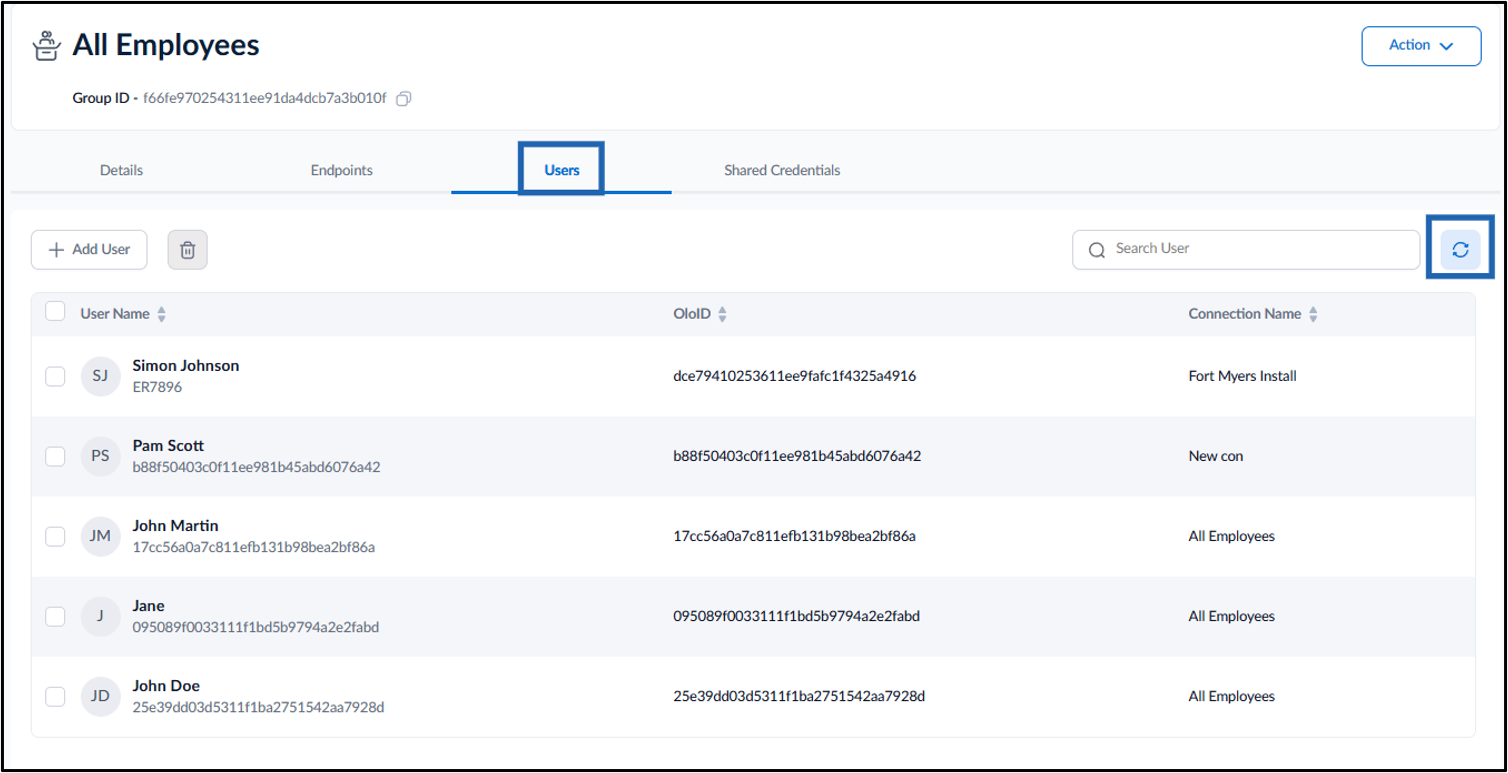
Task: Click the All Employees page title
Action: click(166, 45)
